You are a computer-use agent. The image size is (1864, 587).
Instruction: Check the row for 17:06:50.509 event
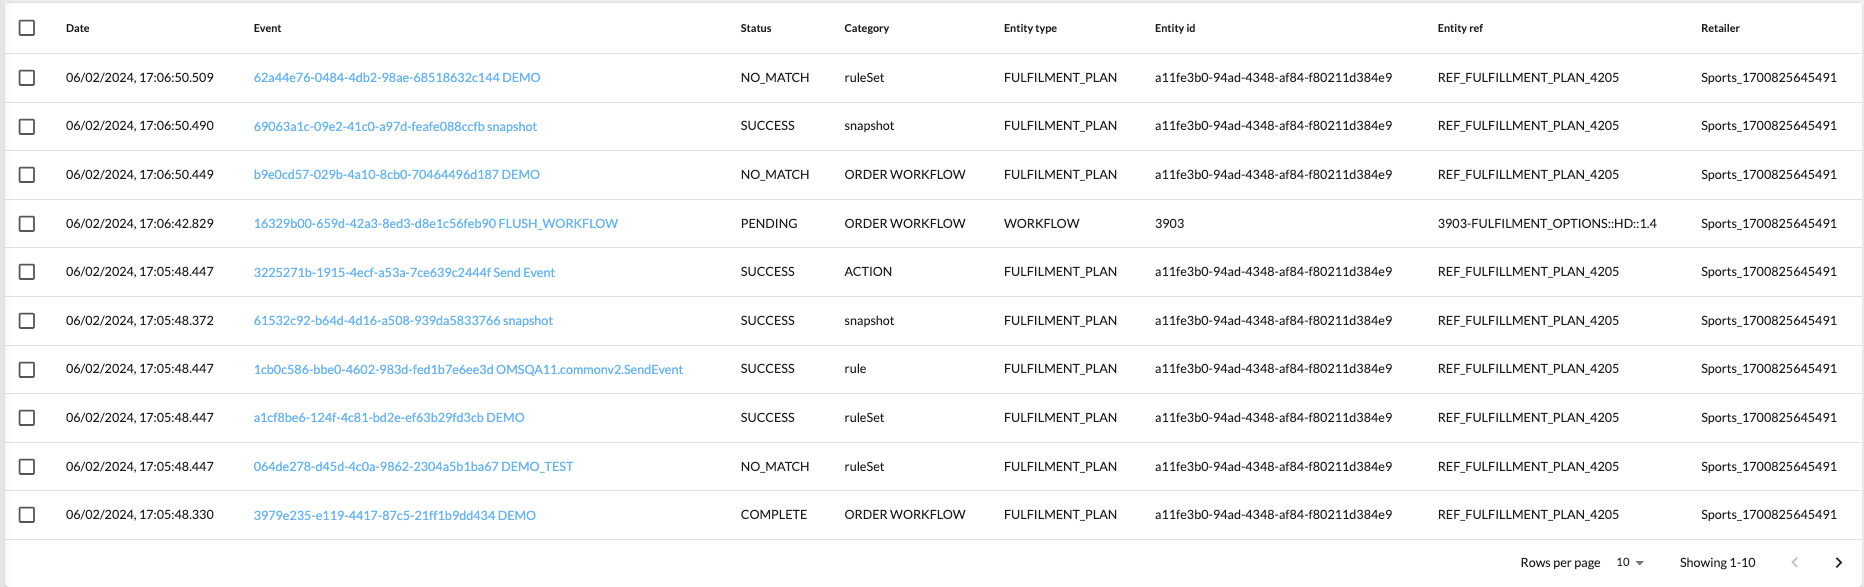(27, 78)
